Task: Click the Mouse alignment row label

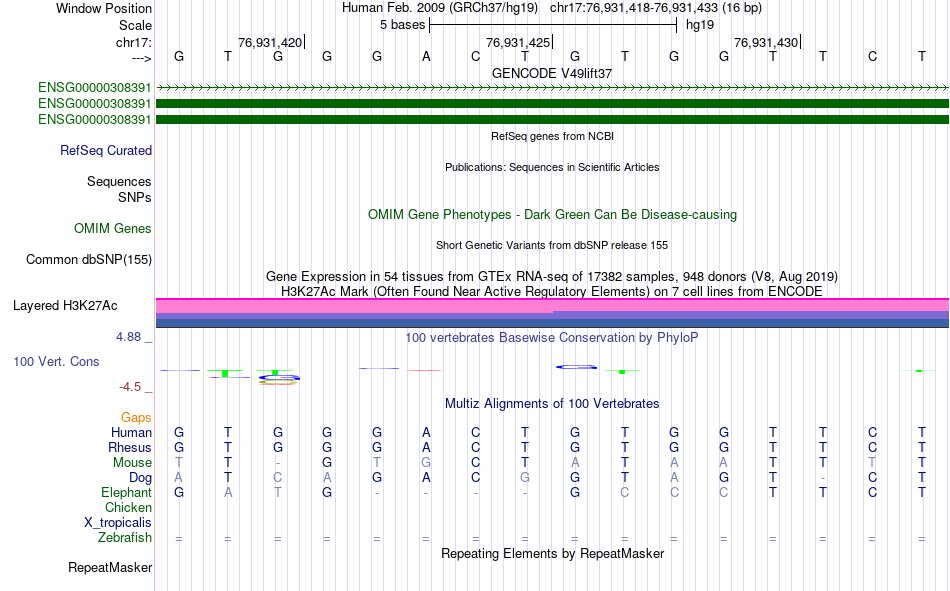Action: coord(132,462)
